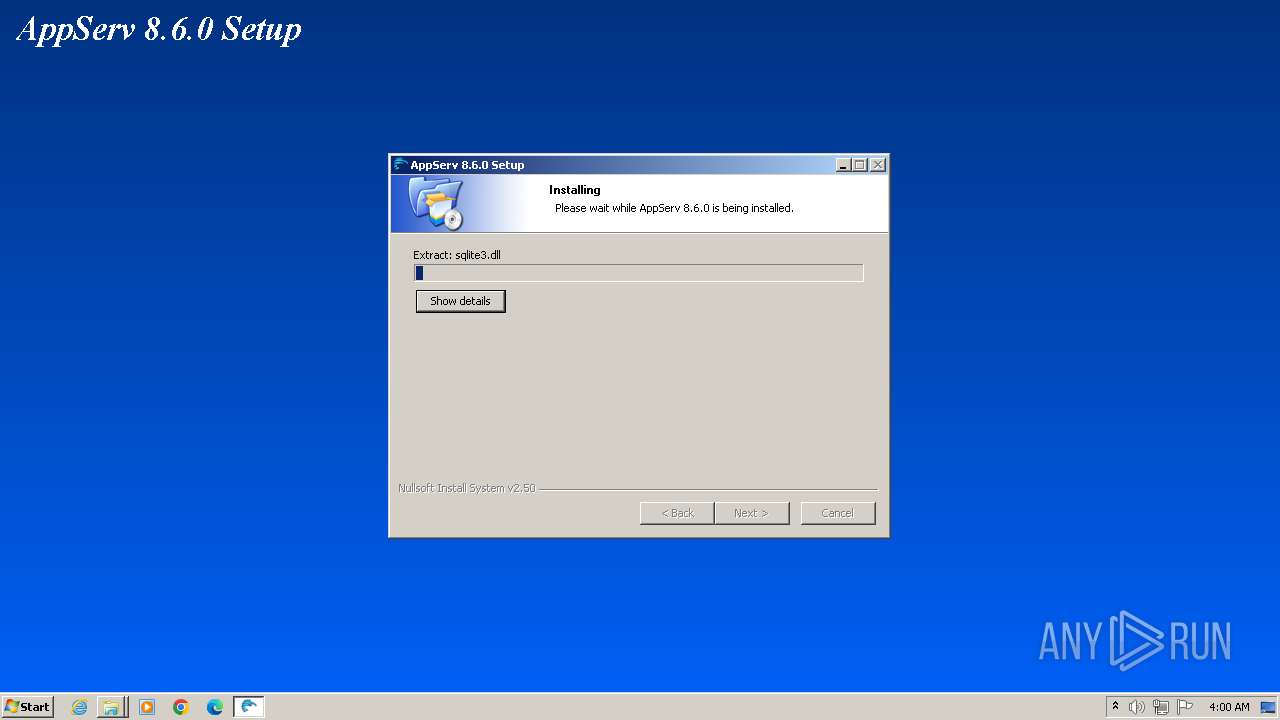This screenshot has height=720, width=1280.
Task: Click the AppServ title bar icon
Action: pyautogui.click(x=400, y=165)
